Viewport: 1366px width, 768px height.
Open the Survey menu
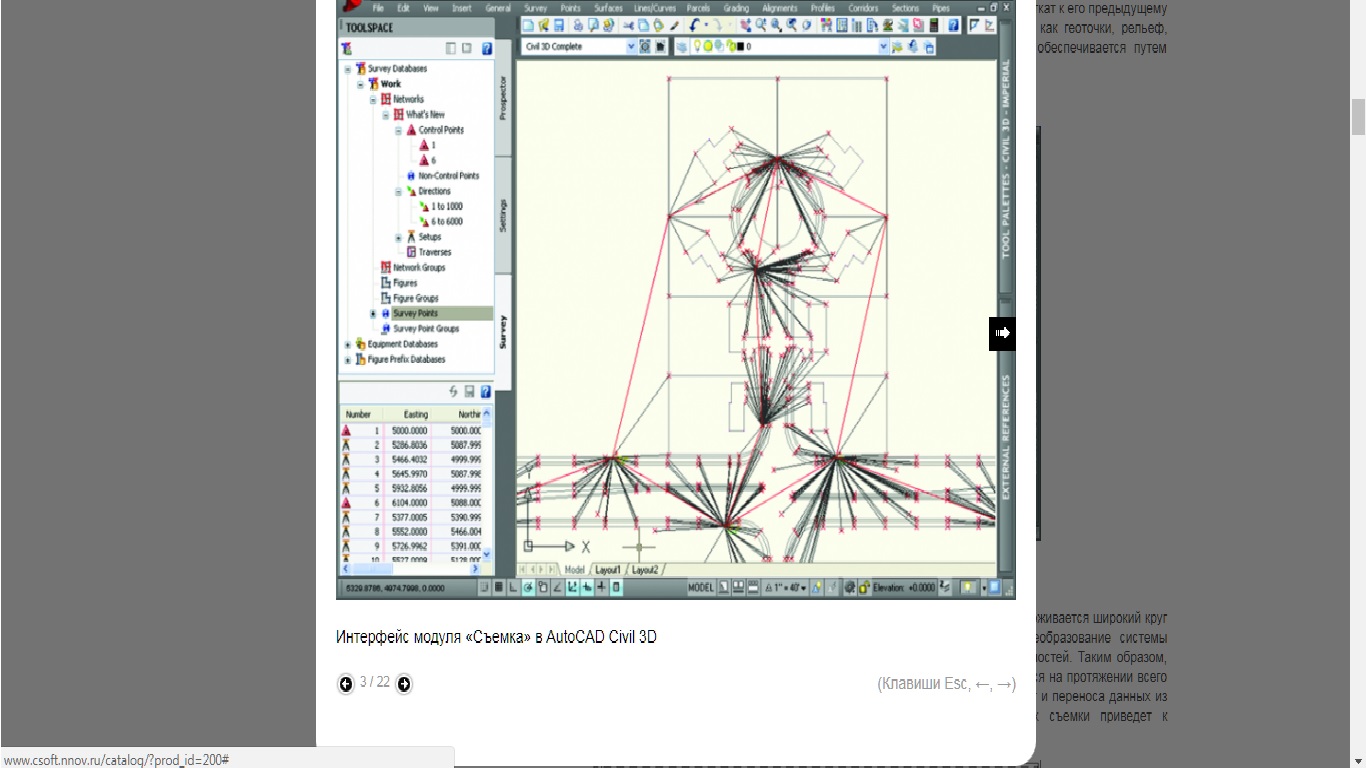coord(536,8)
